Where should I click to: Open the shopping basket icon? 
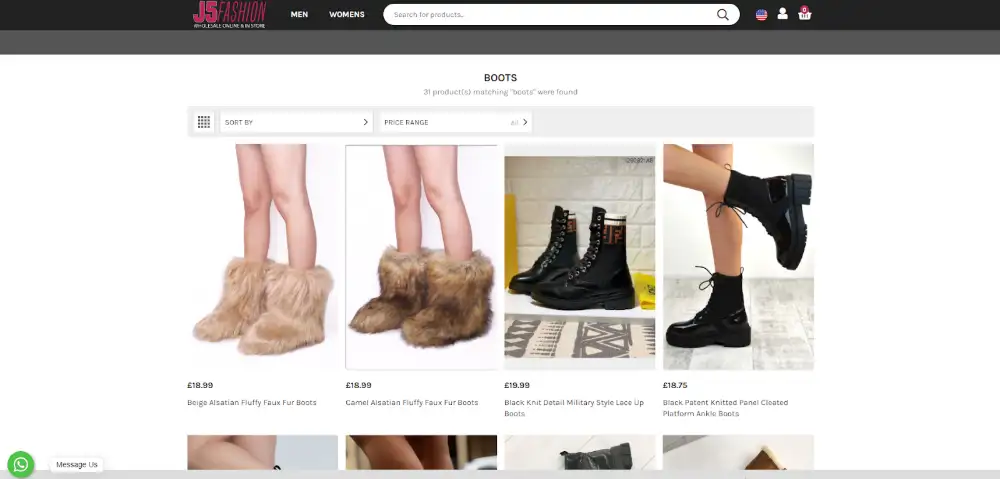tap(805, 13)
